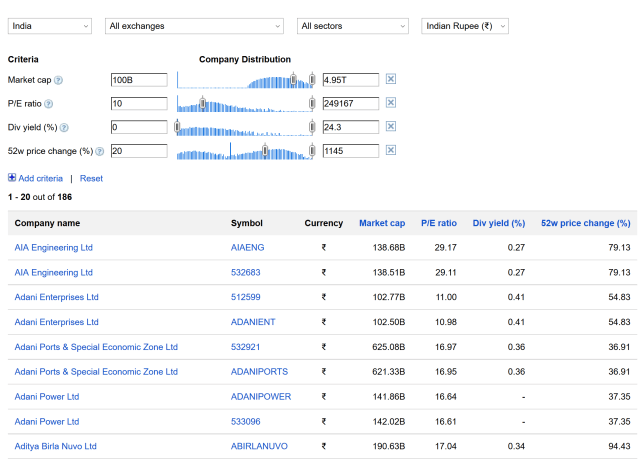Viewport: 640px width, 459px height.
Task: Remove the Div yield criterion
Action: 391,126
